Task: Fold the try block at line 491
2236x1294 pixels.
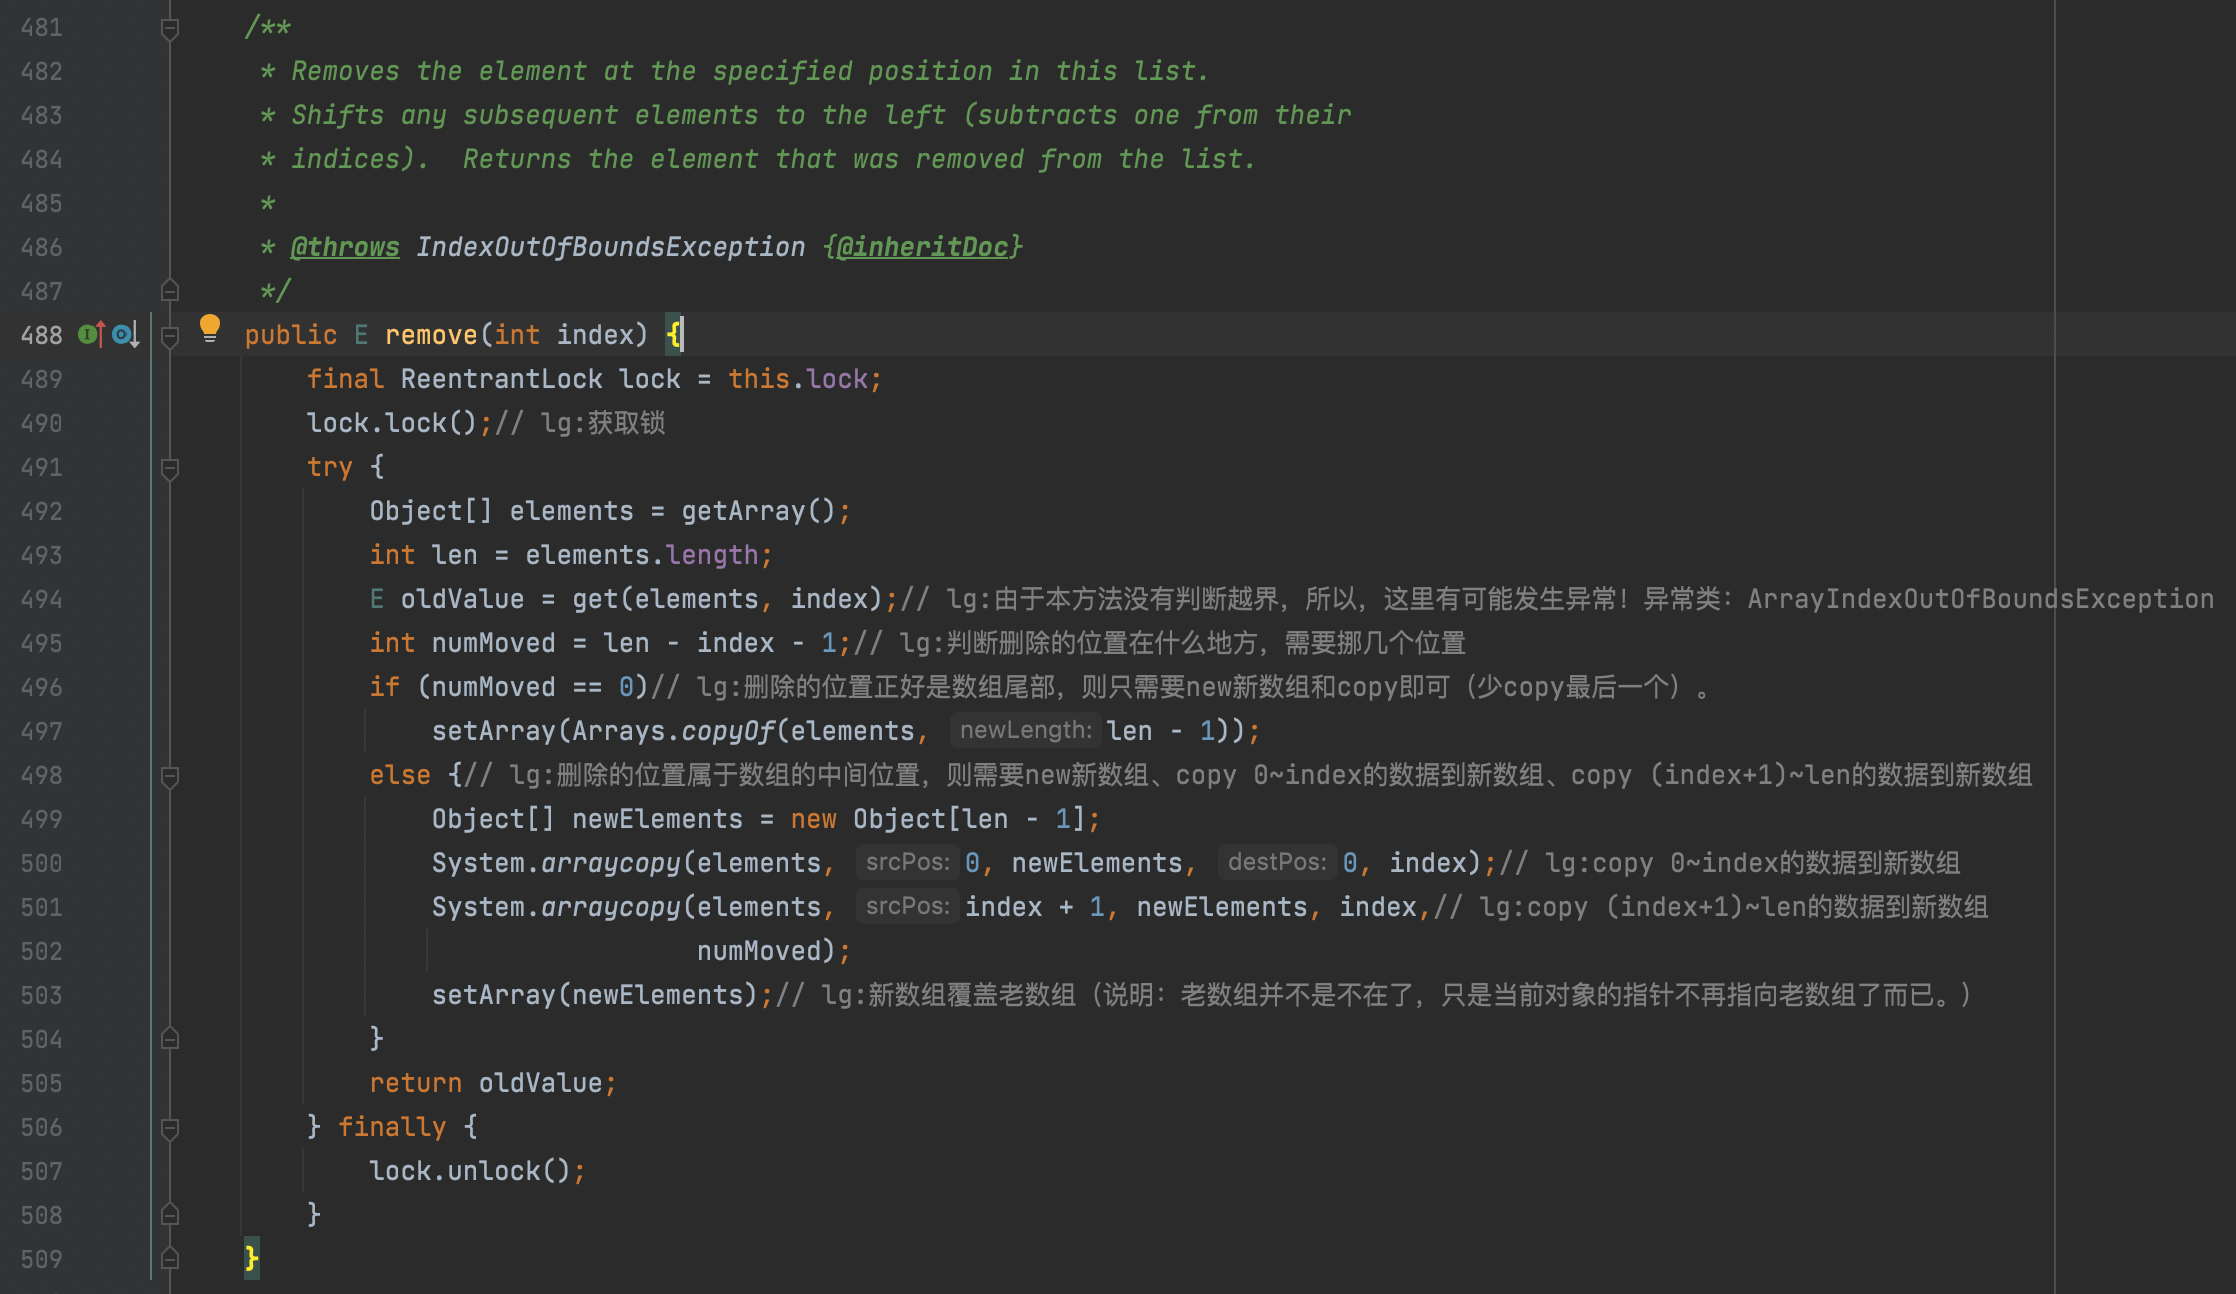Action: 170,469
